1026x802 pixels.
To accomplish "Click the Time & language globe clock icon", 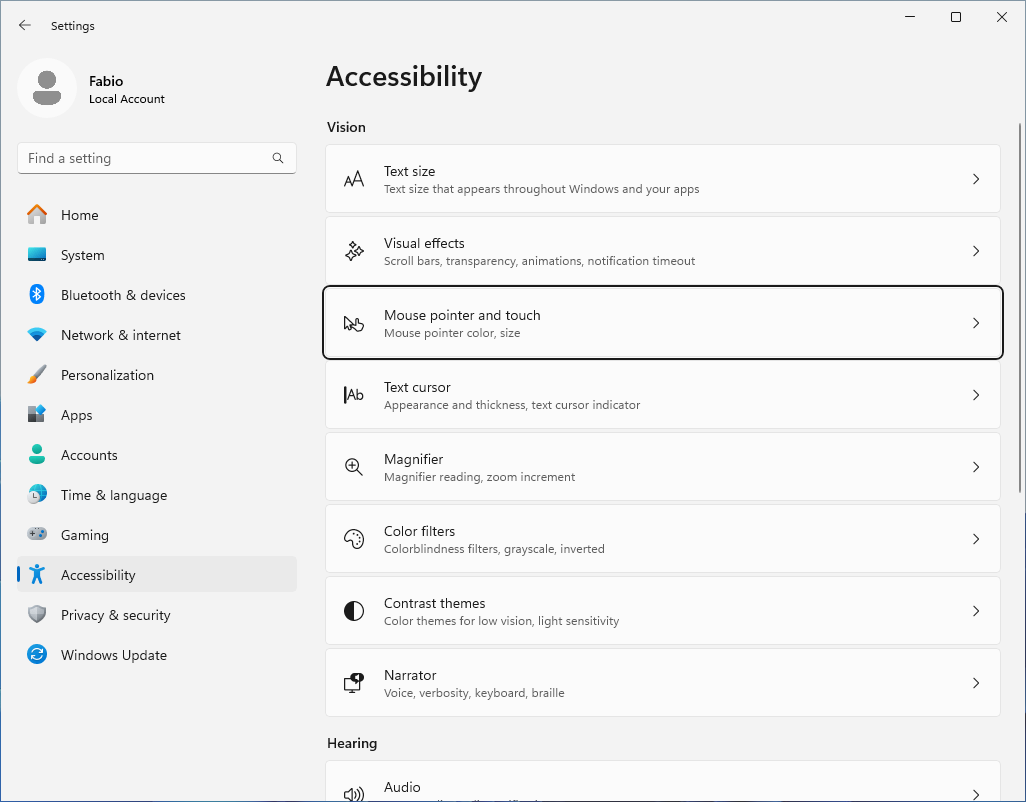I will point(37,495).
